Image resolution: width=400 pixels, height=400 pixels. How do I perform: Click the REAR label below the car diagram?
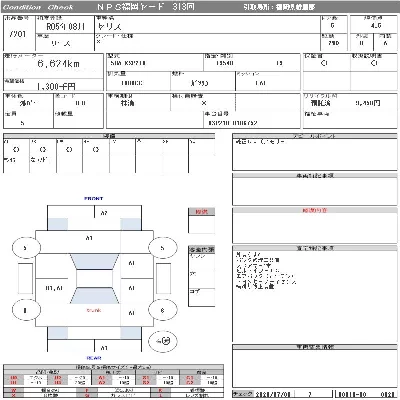[x=94, y=358]
